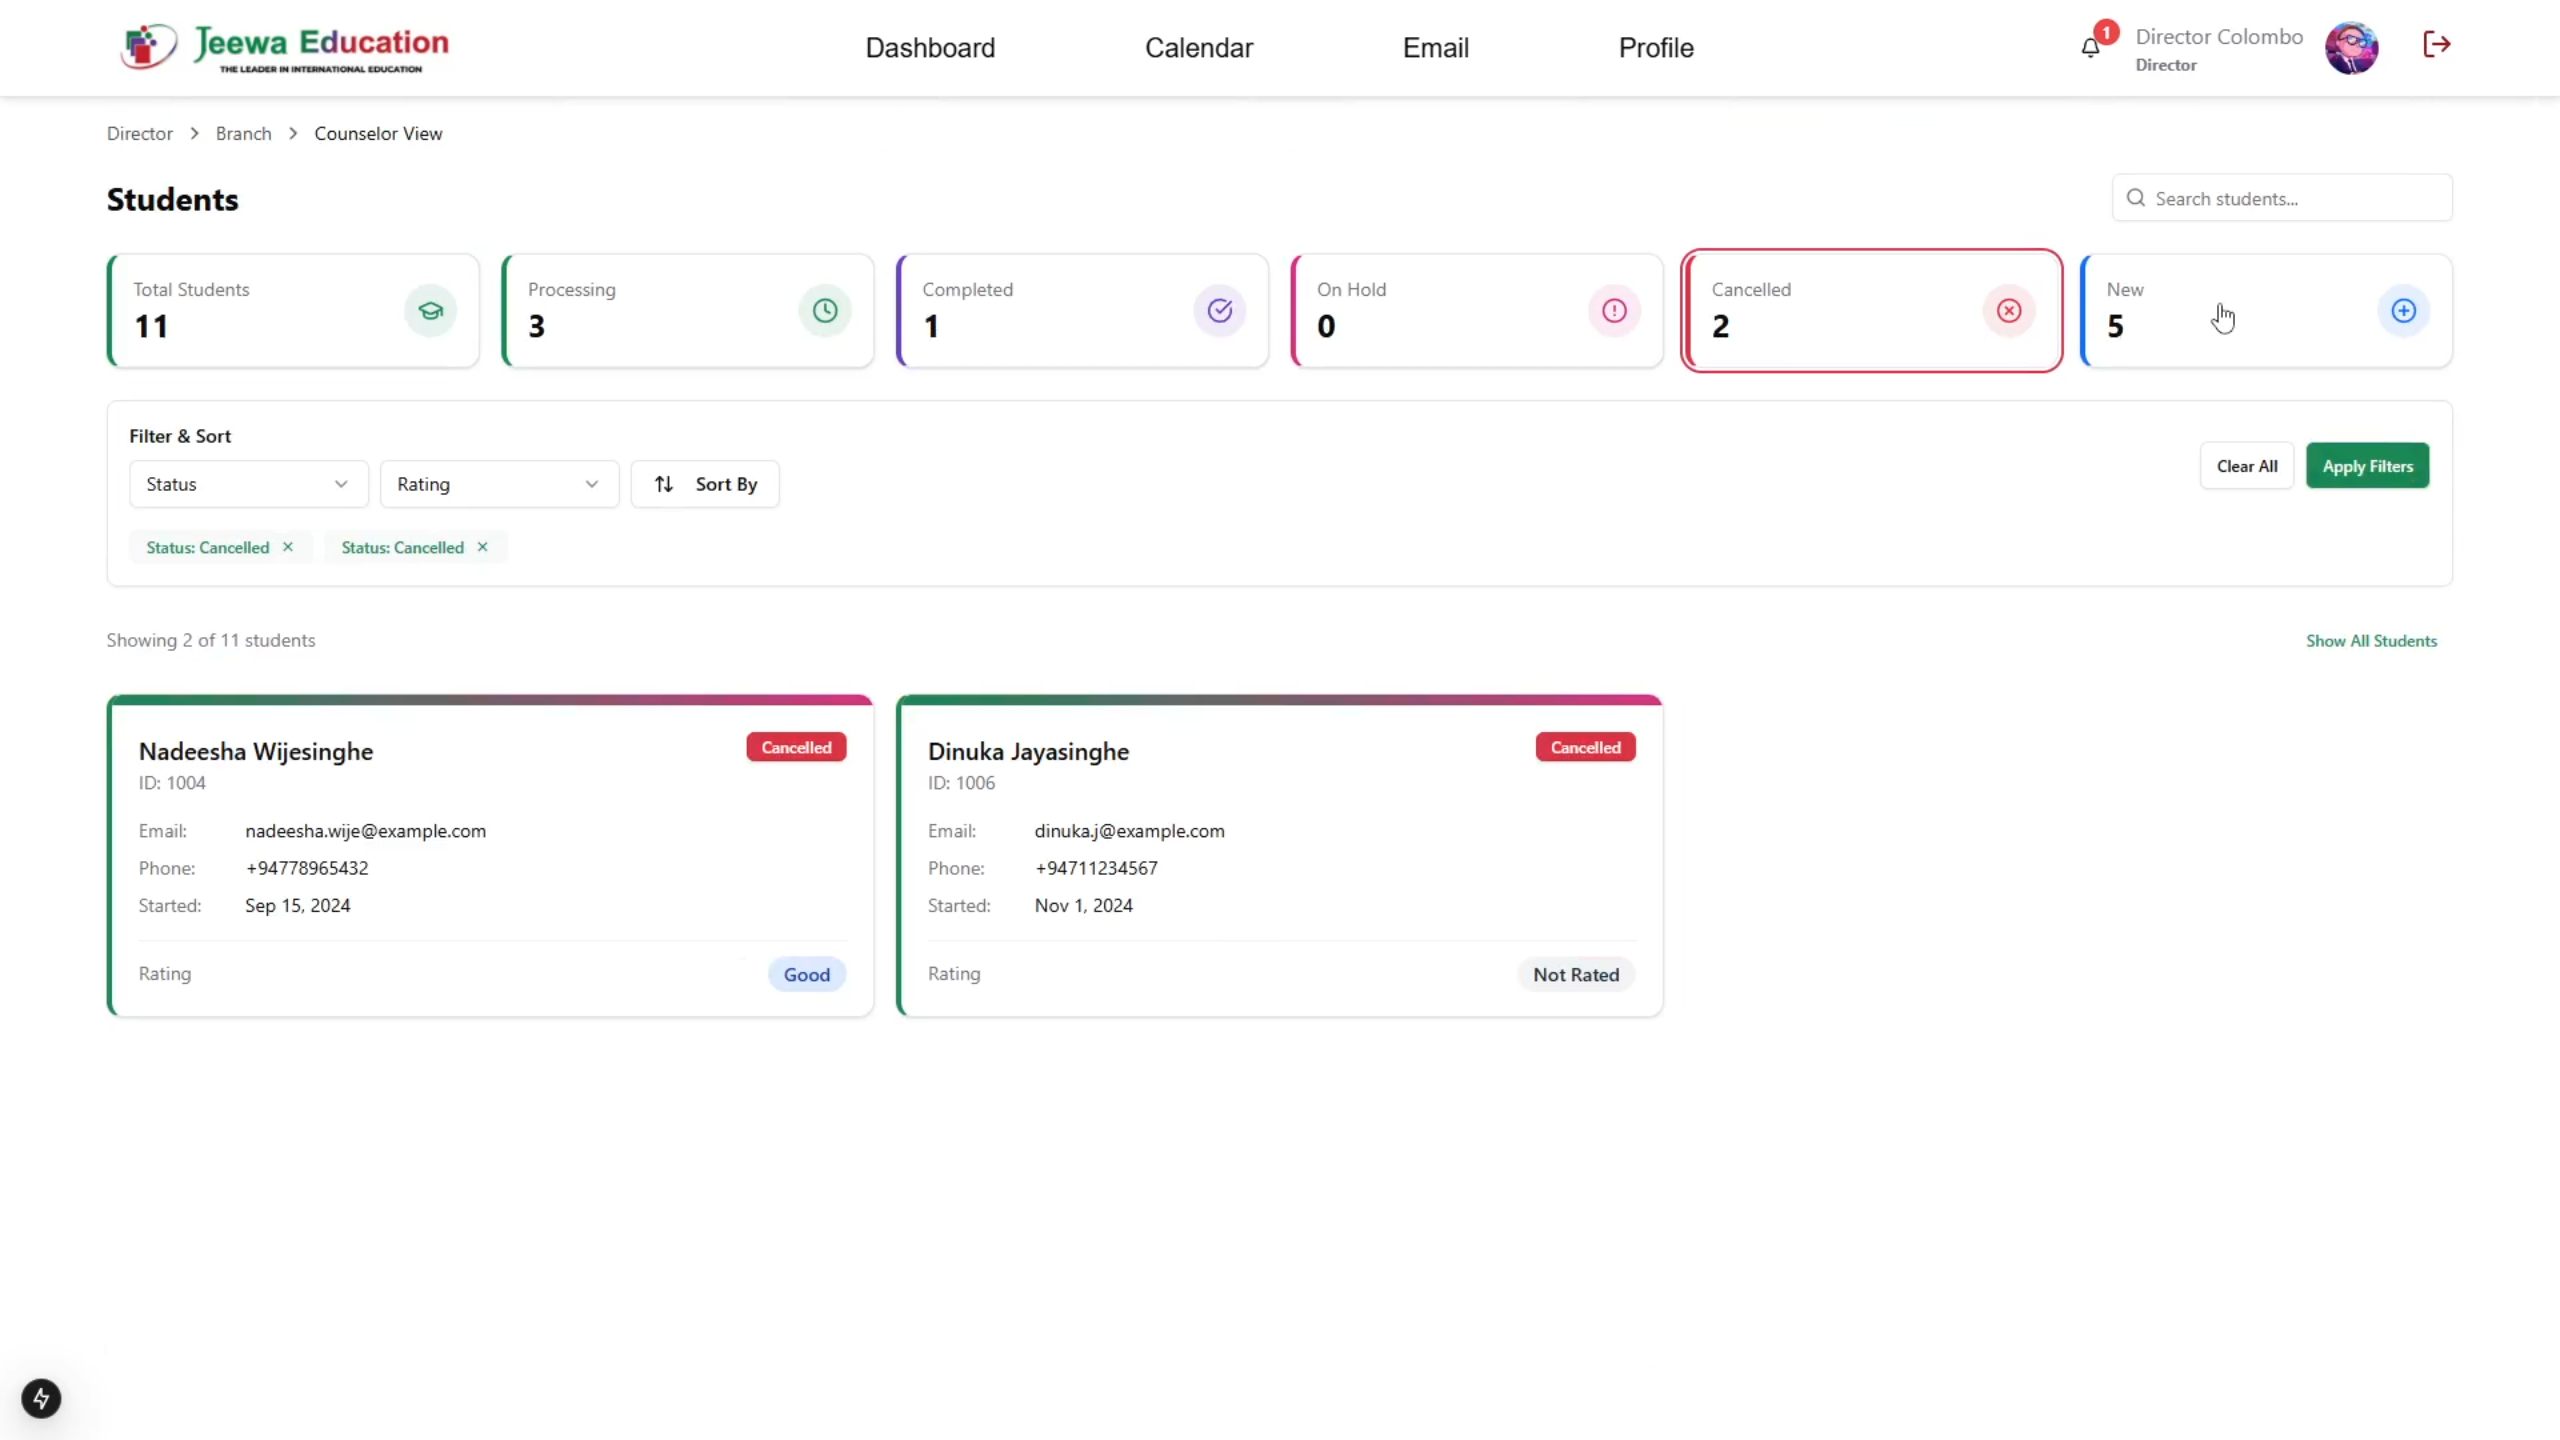Open the Rating filter dropdown
This screenshot has height=1440, width=2560.
498,483
